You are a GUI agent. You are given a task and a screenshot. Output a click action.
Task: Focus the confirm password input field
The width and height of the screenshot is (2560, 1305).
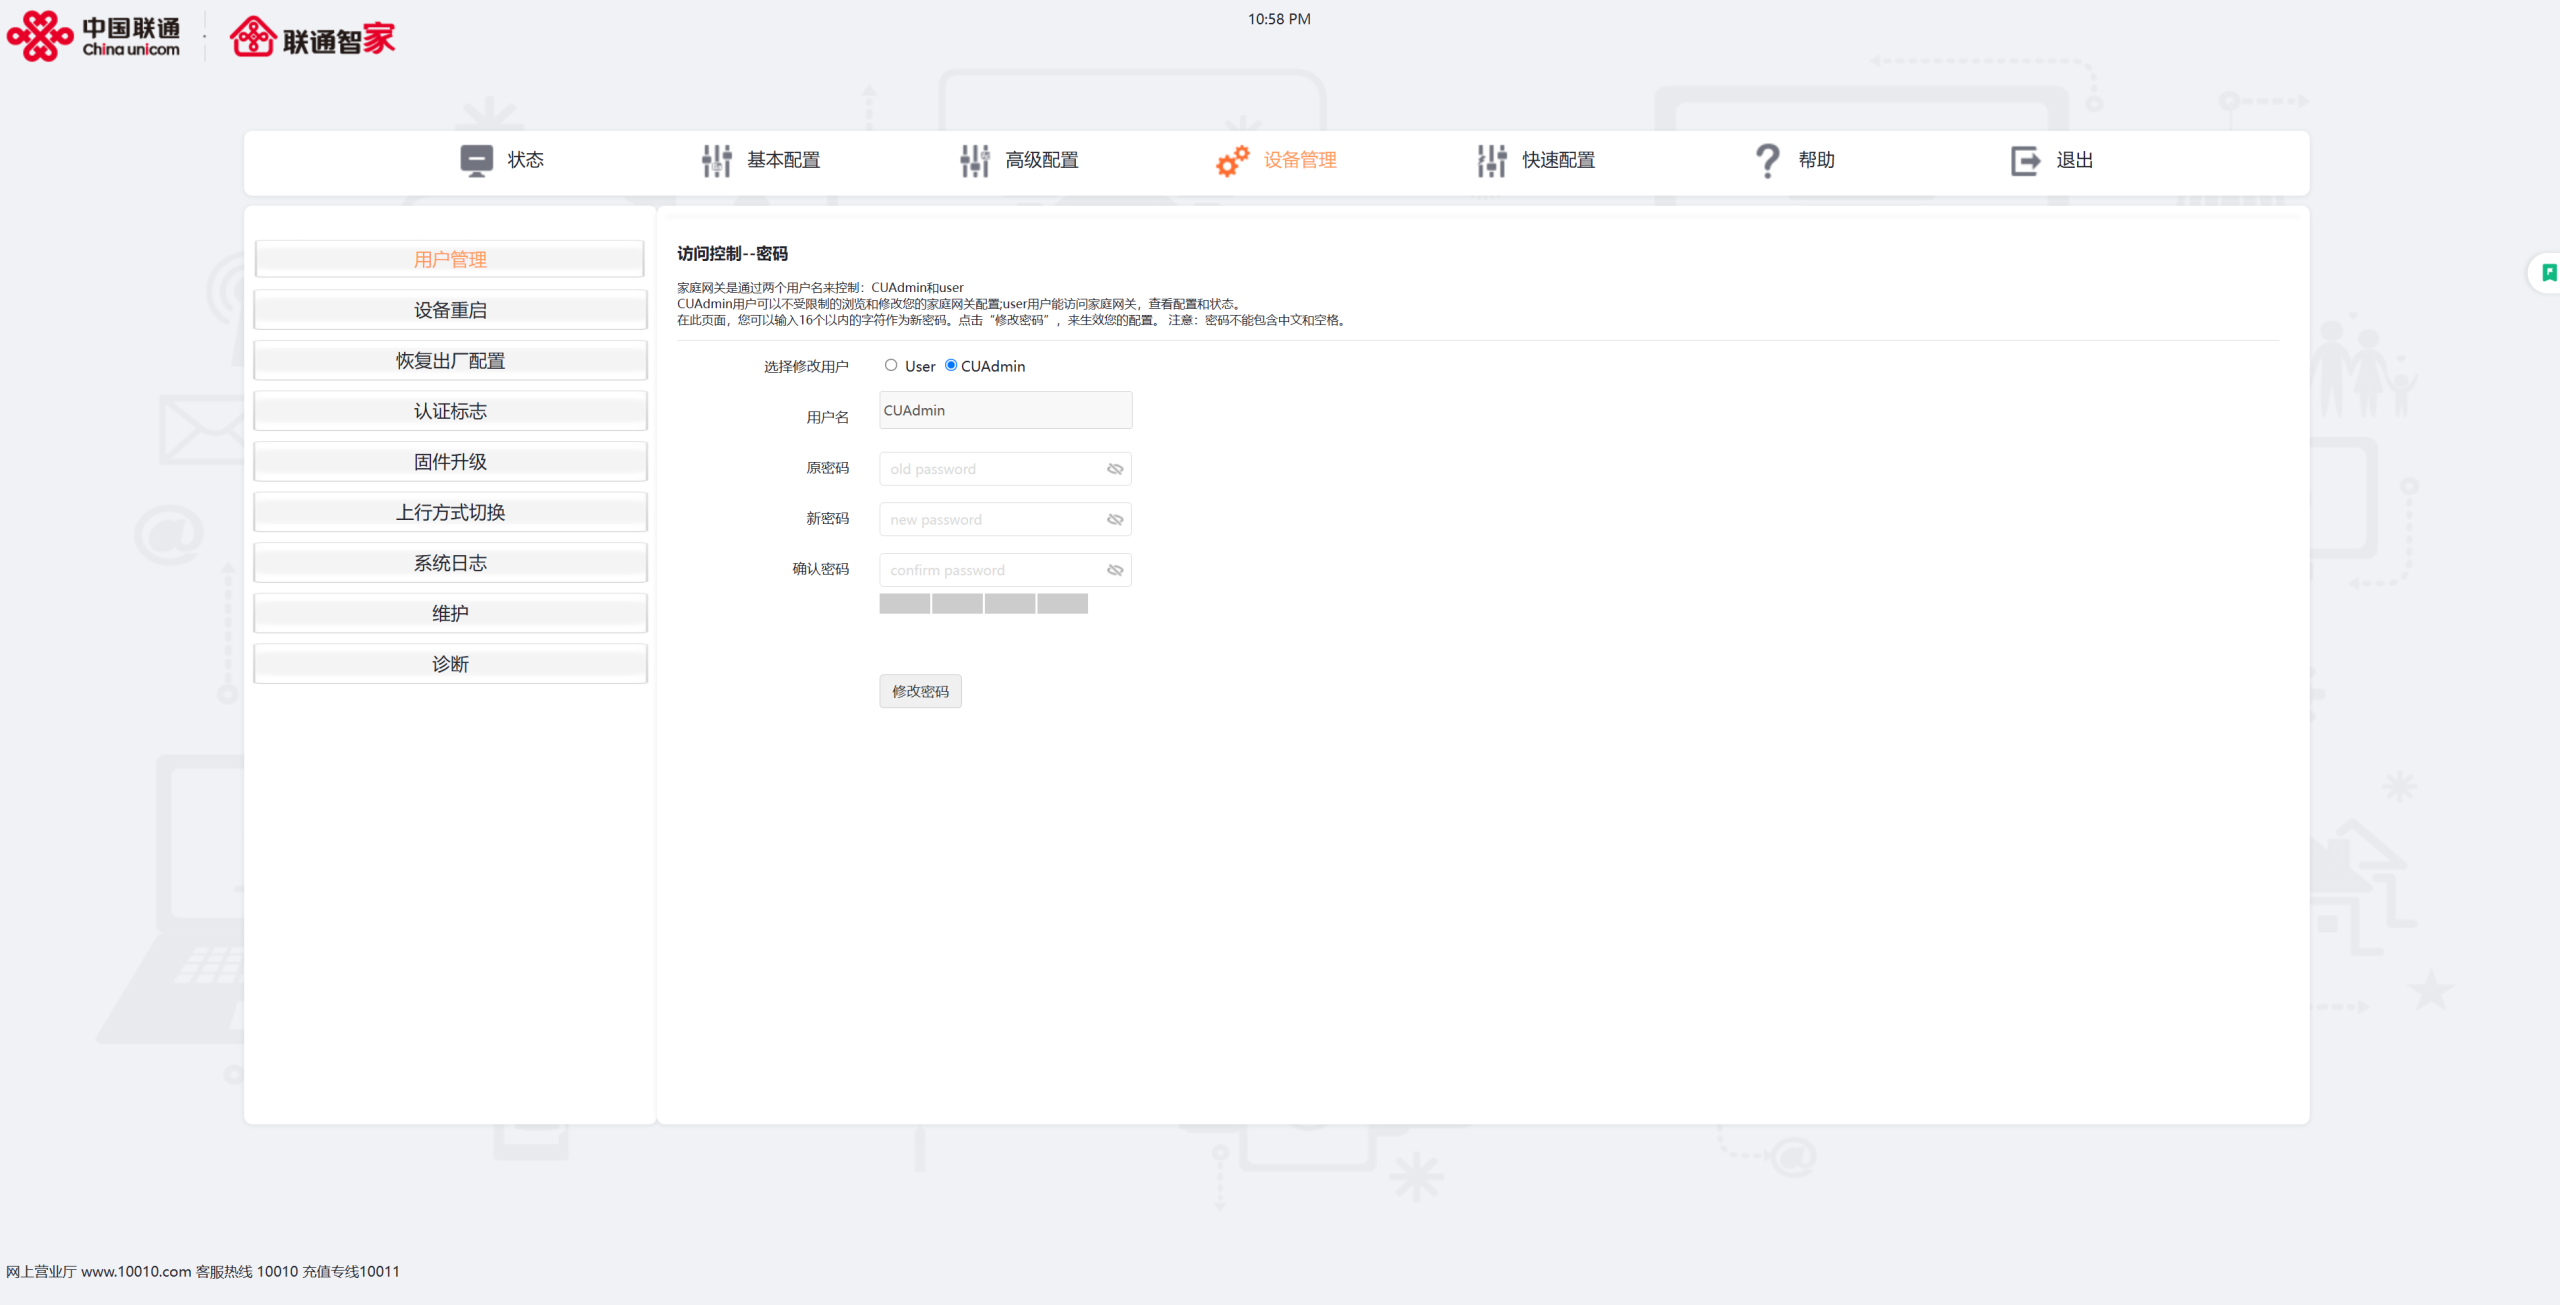(1005, 570)
